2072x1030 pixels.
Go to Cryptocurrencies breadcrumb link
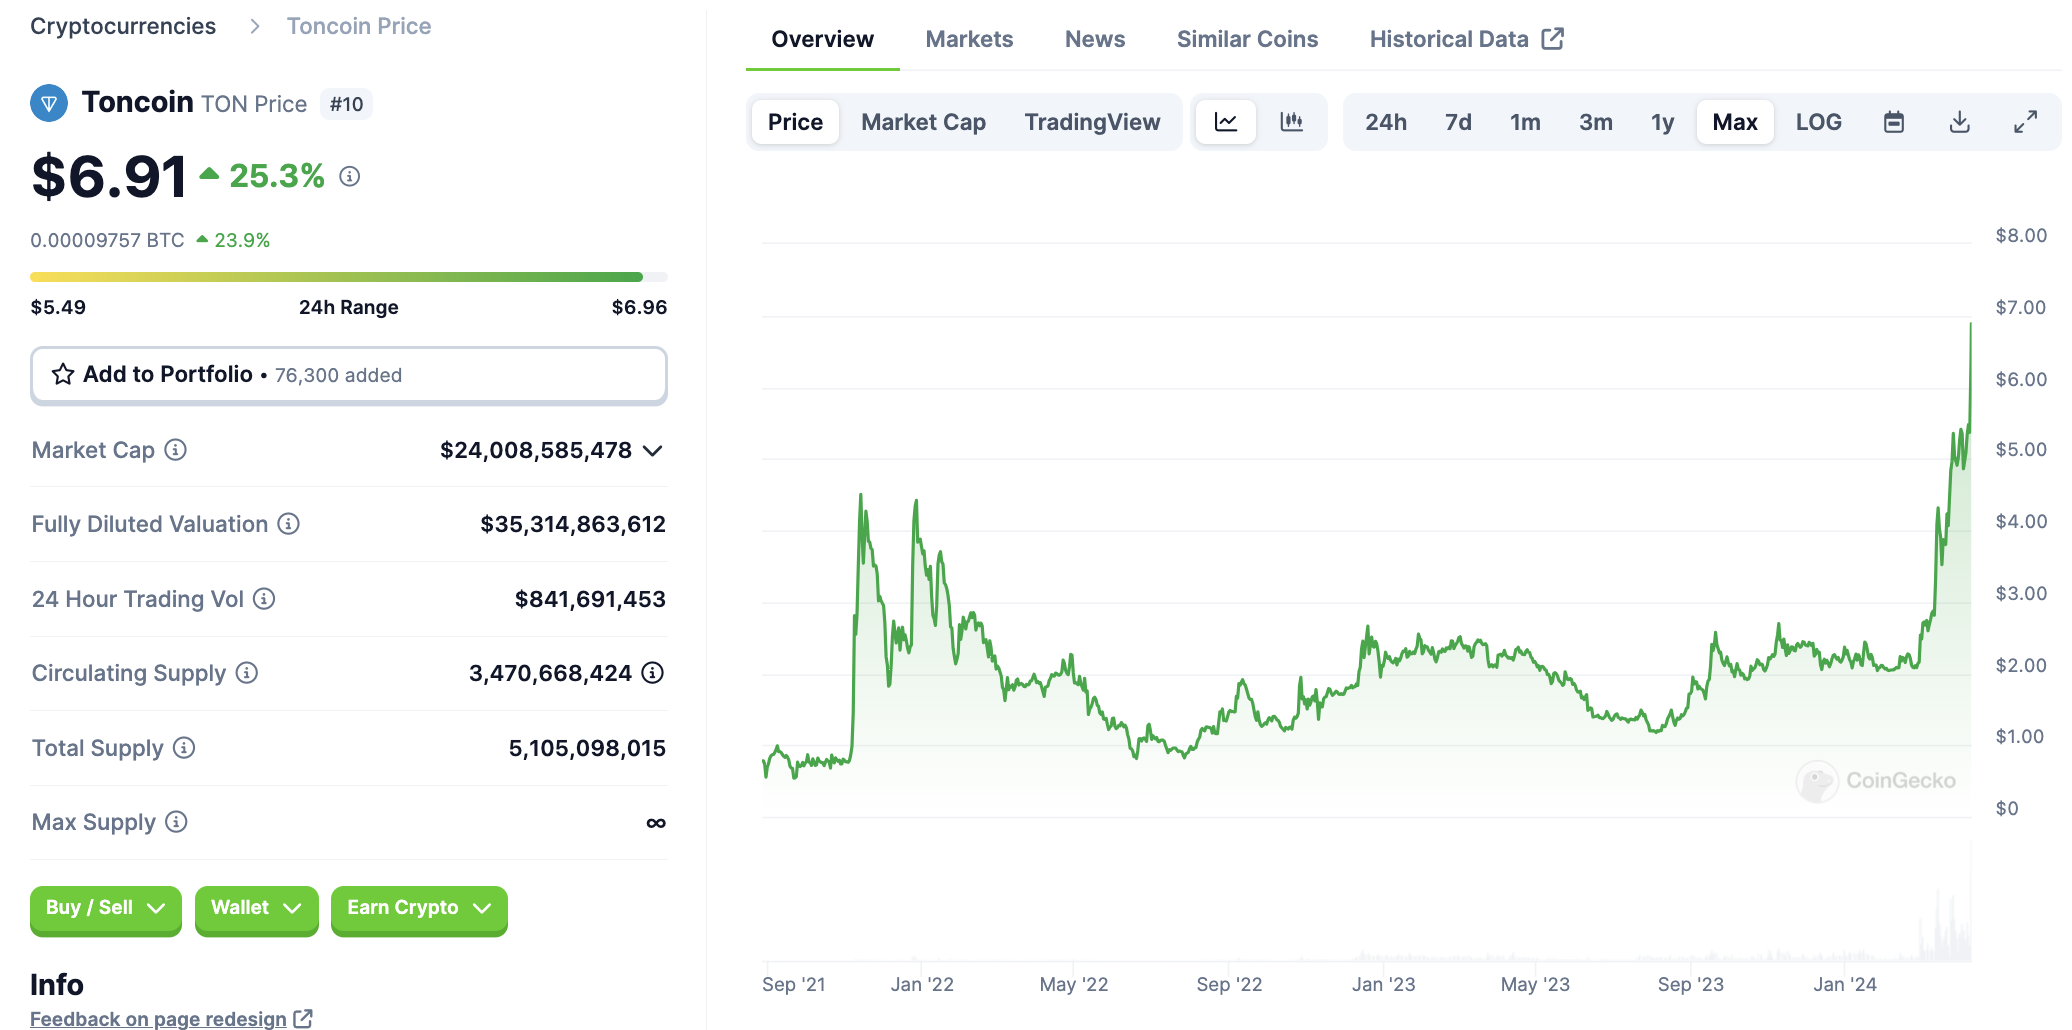(123, 26)
